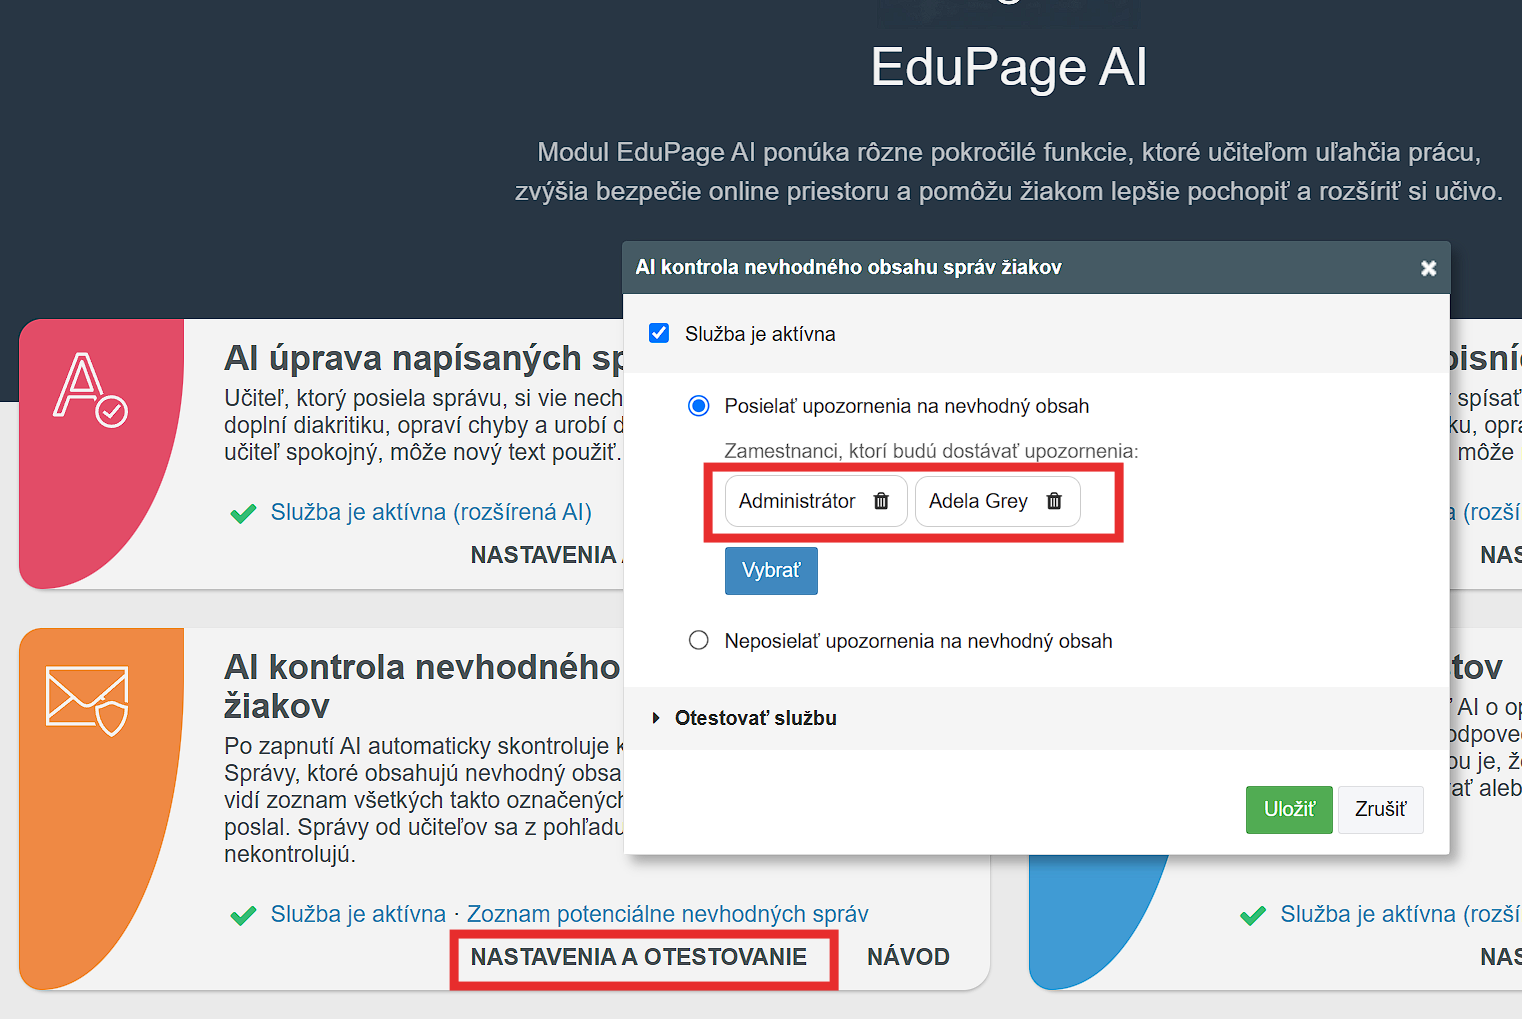Select Posielať upozornenia na nevhodný obsah
This screenshot has width=1522, height=1019.
(x=699, y=406)
